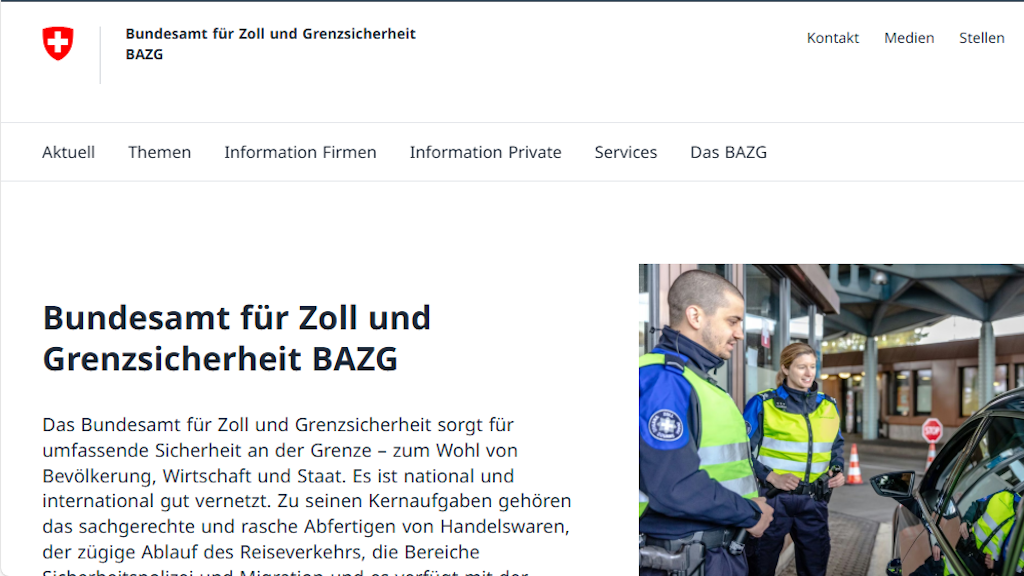
Task: Click the main page heading about BAZG
Action: 237,337
